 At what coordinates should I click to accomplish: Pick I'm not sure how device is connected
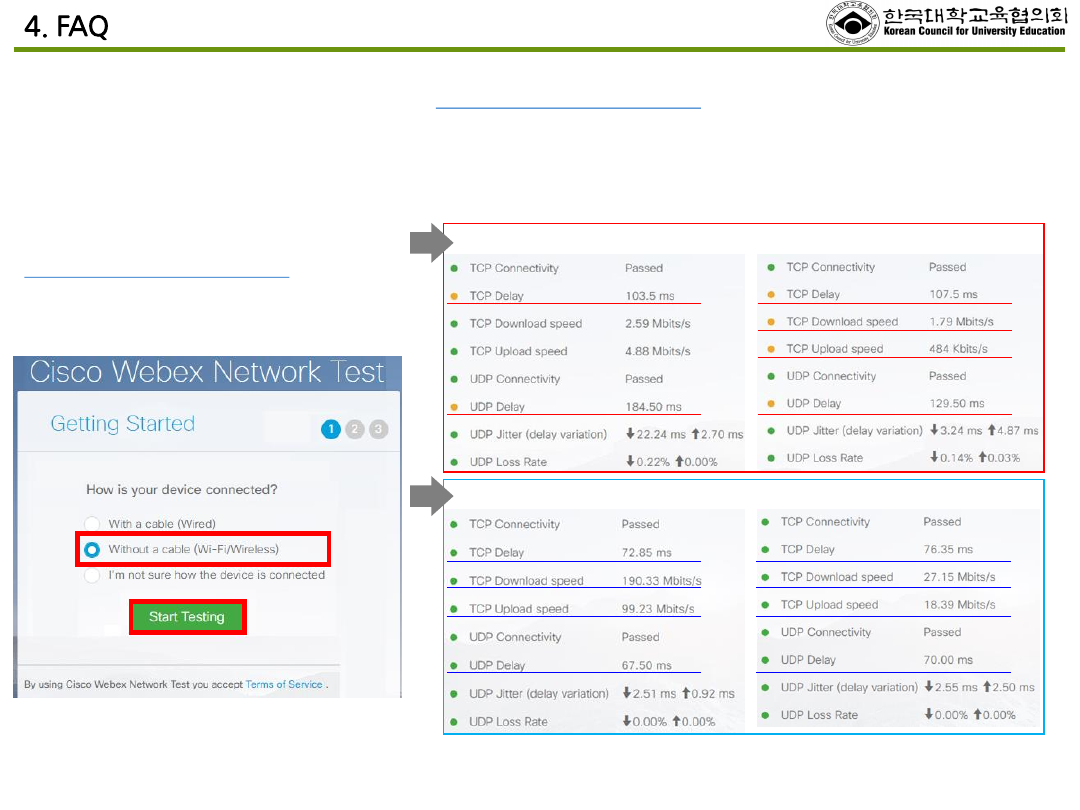pyautogui.click(x=93, y=575)
